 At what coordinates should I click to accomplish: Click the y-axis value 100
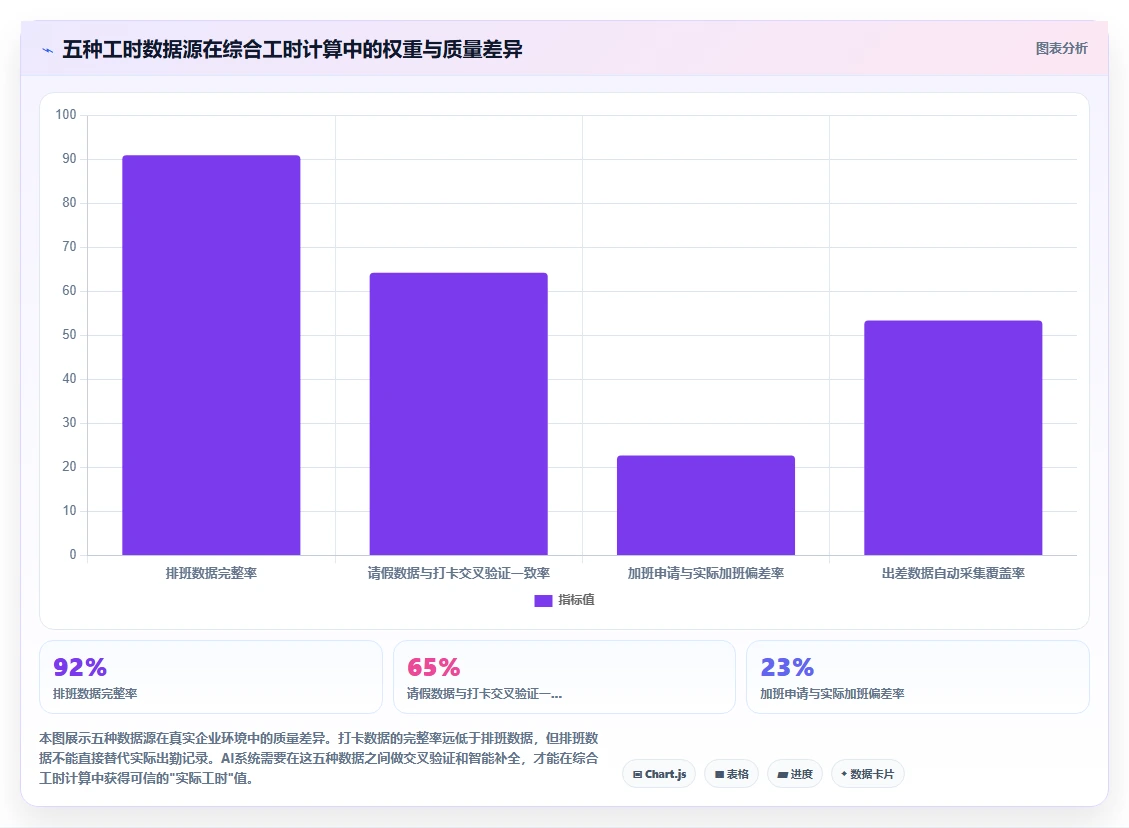(x=66, y=114)
